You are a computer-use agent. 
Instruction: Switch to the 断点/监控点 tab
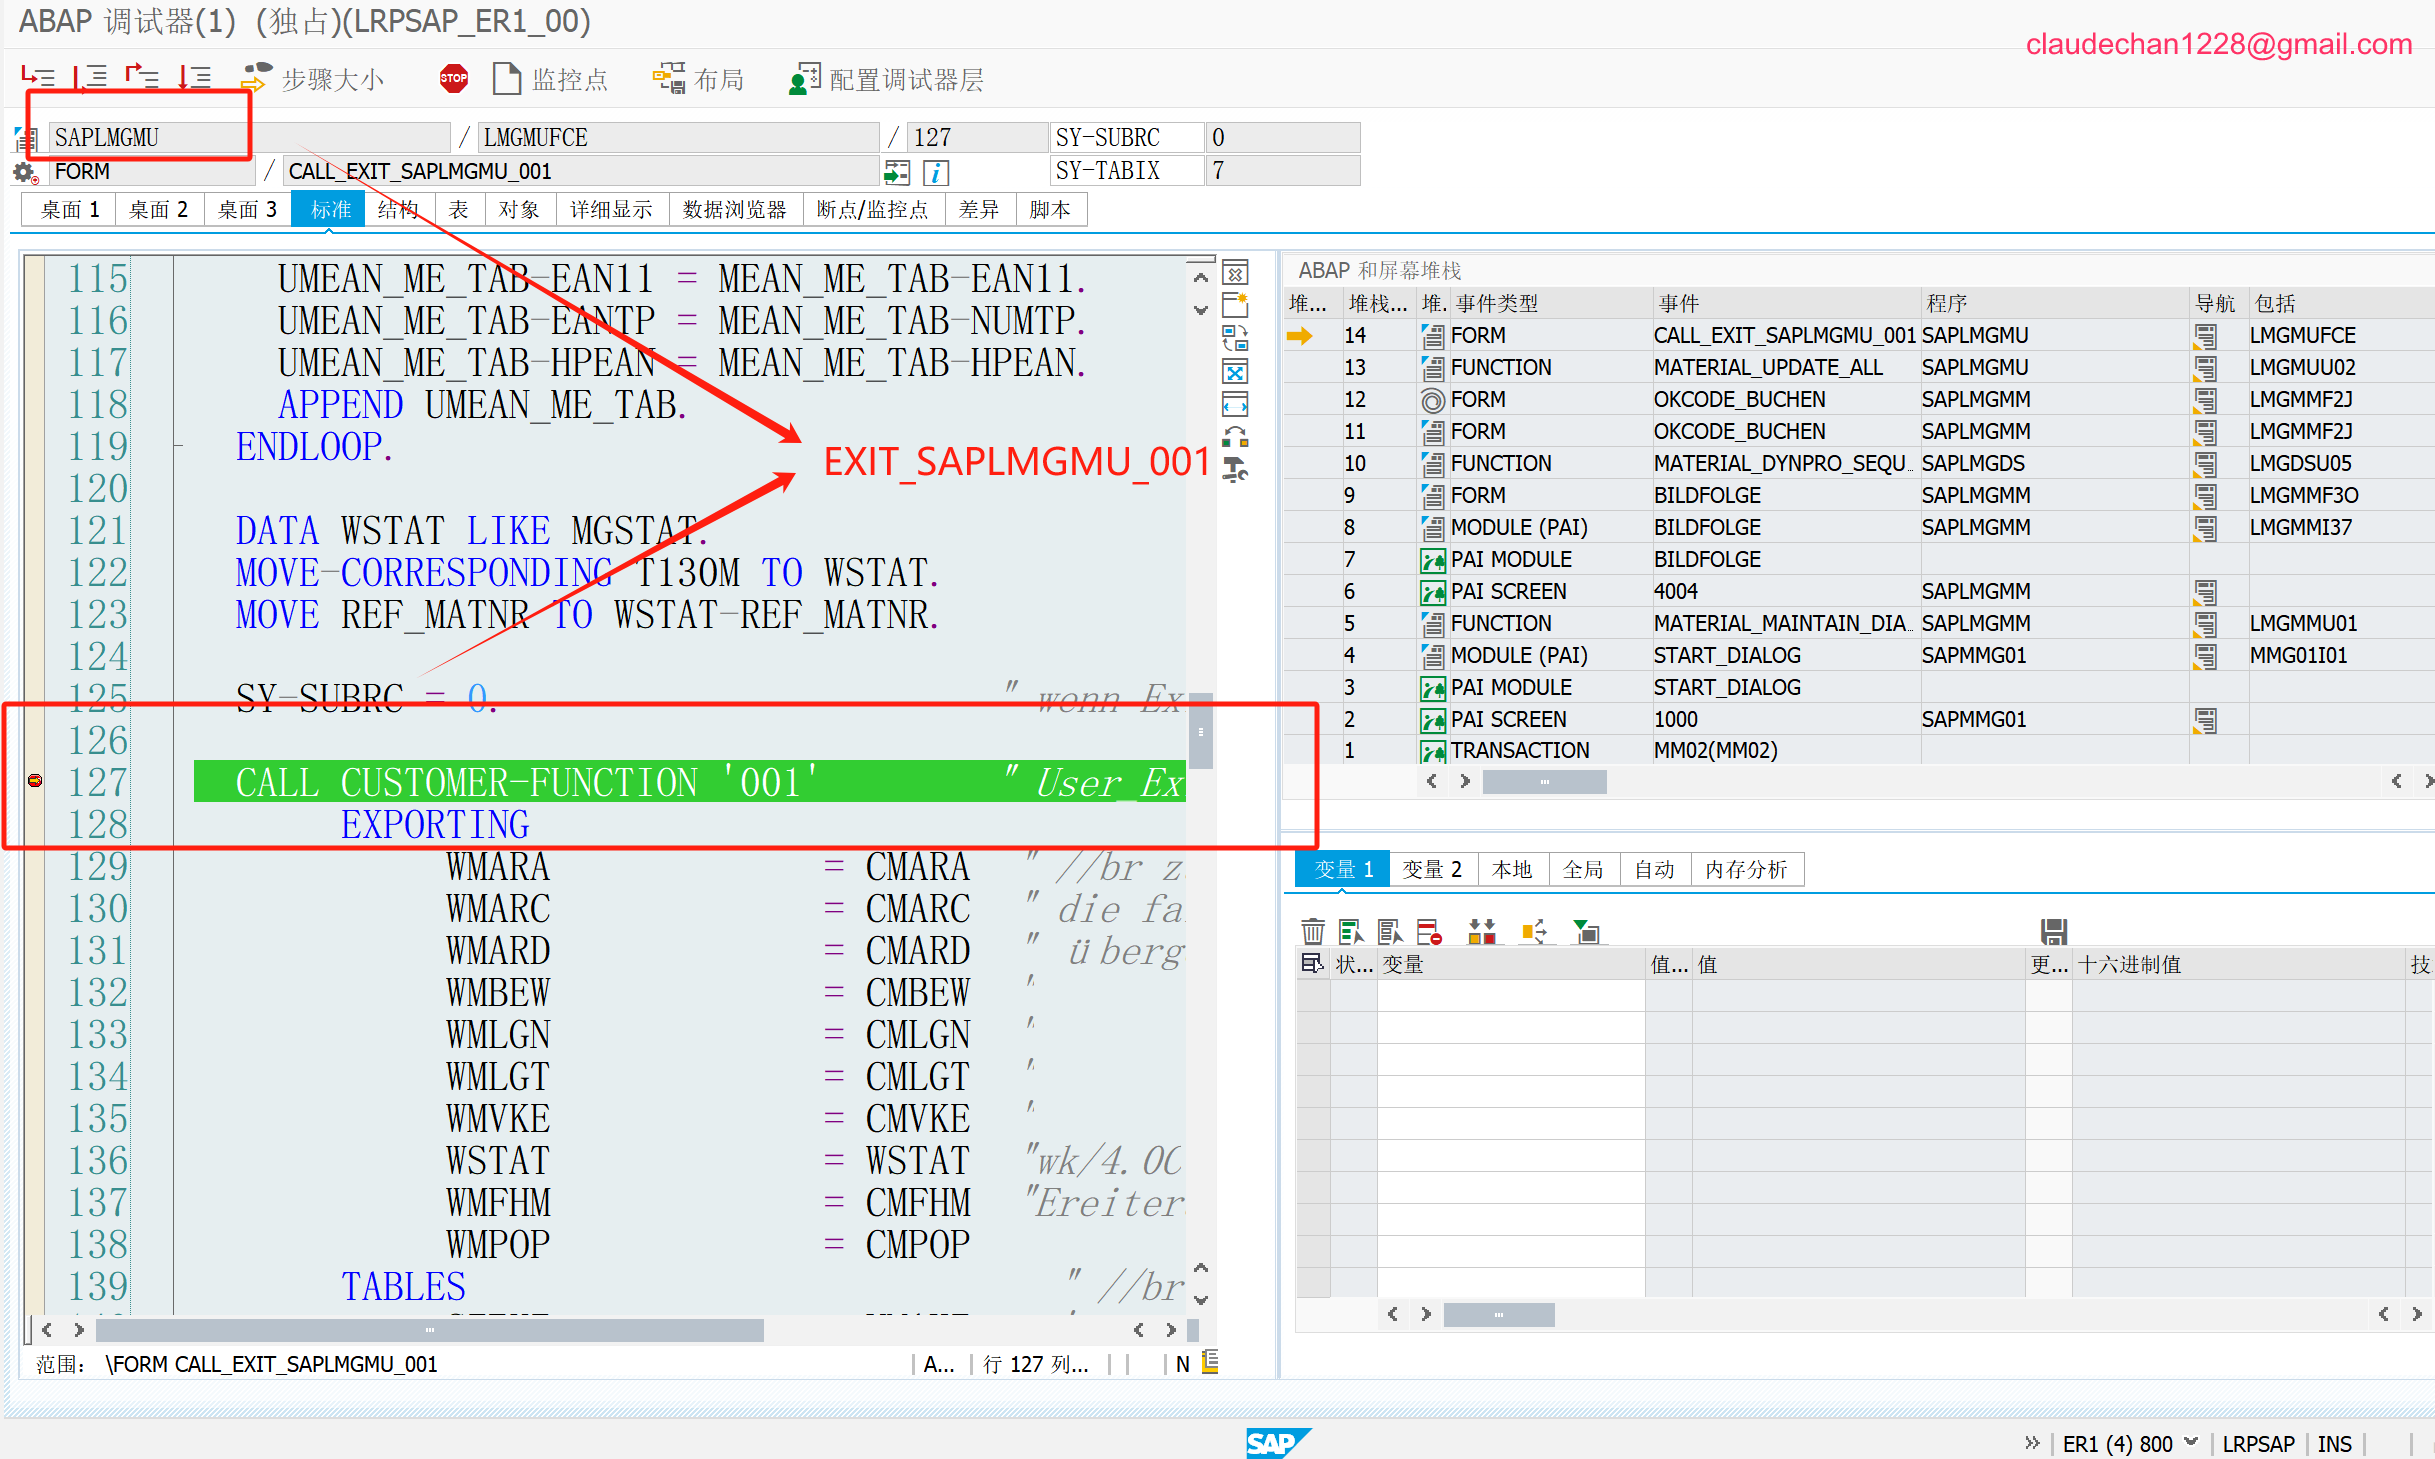(x=872, y=210)
